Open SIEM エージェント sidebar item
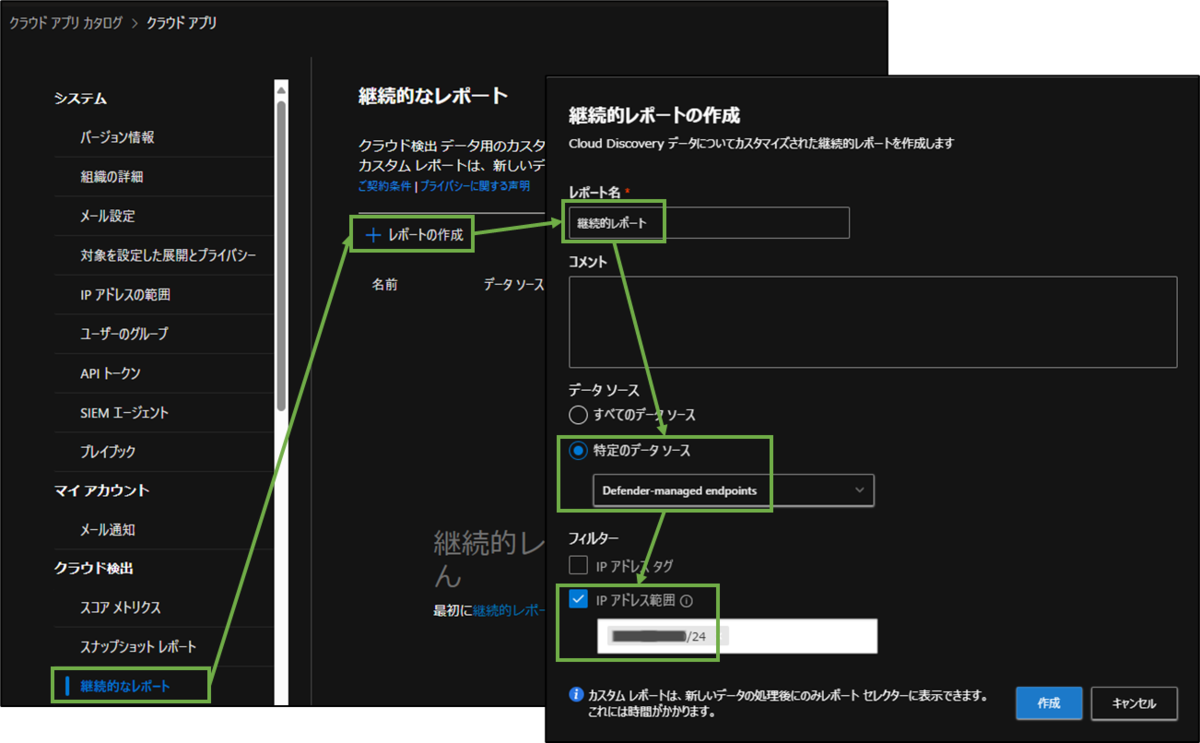 click(x=124, y=412)
